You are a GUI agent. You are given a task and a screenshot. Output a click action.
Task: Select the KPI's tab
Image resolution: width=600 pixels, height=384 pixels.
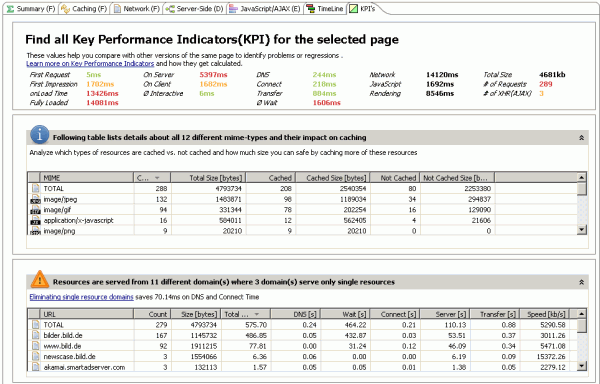pos(363,8)
